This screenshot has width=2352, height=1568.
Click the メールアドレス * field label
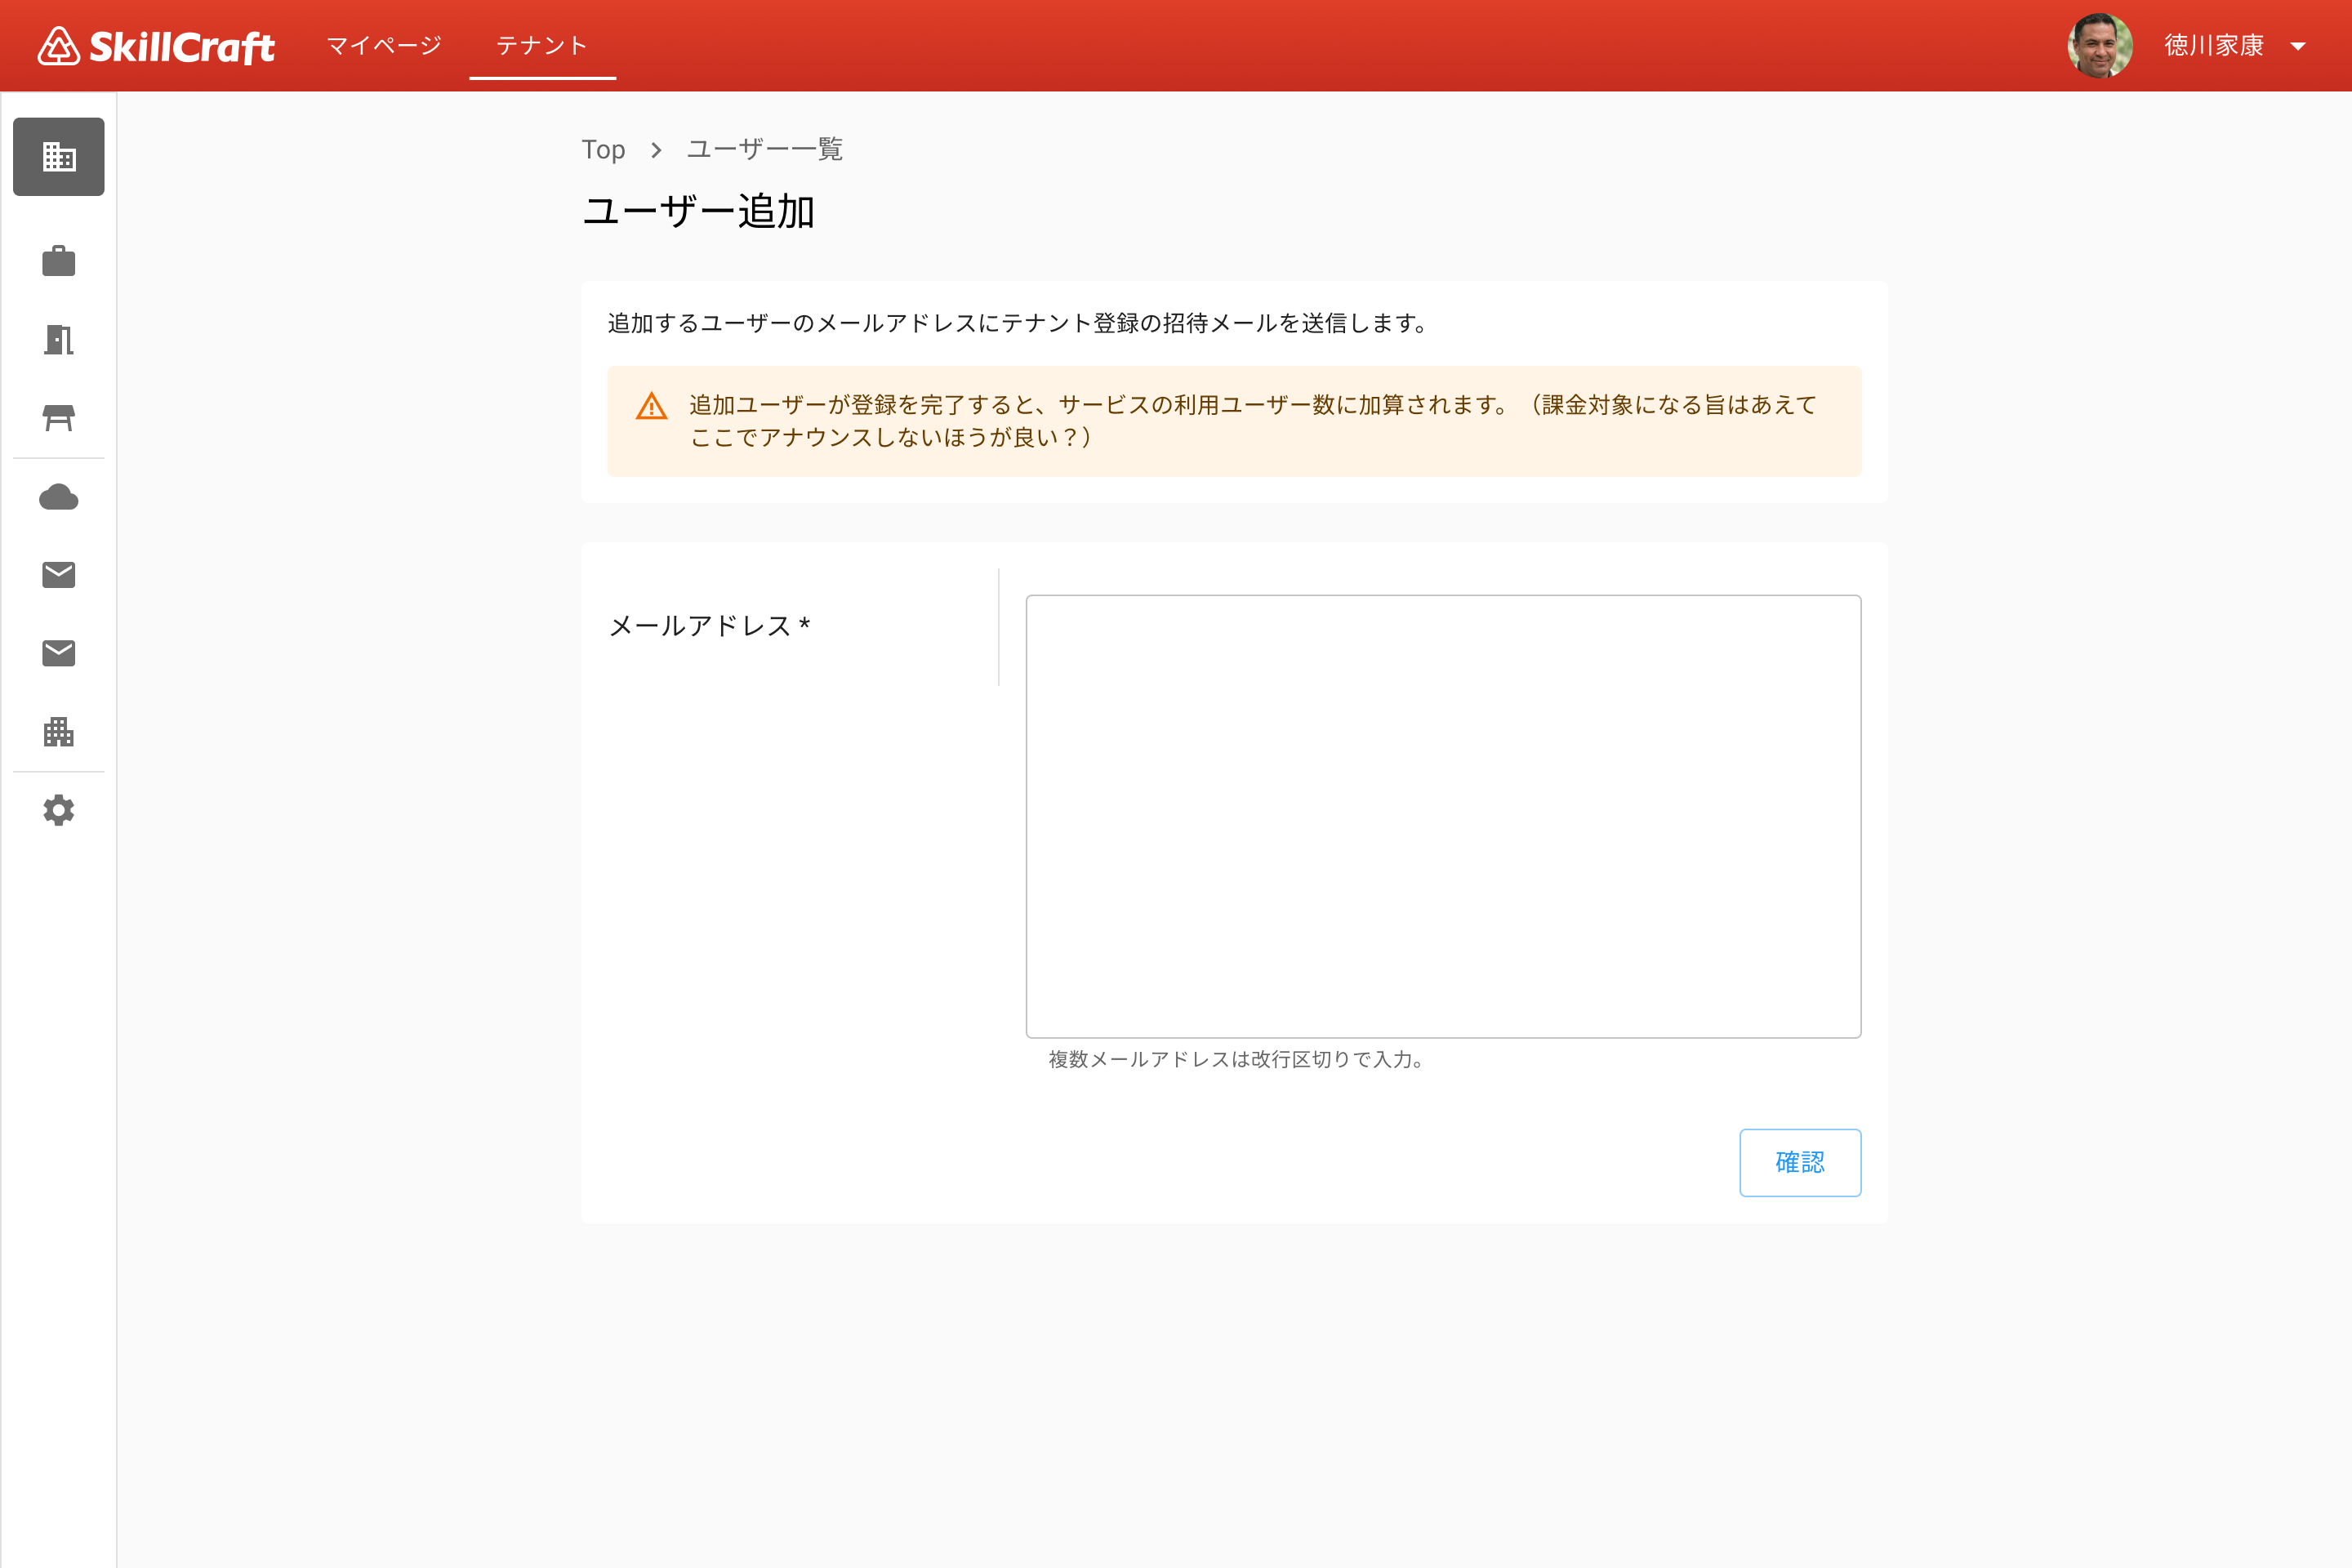709,626
